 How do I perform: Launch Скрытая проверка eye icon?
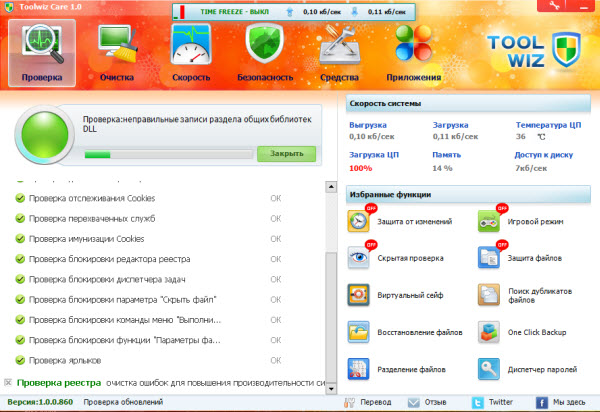(359, 257)
